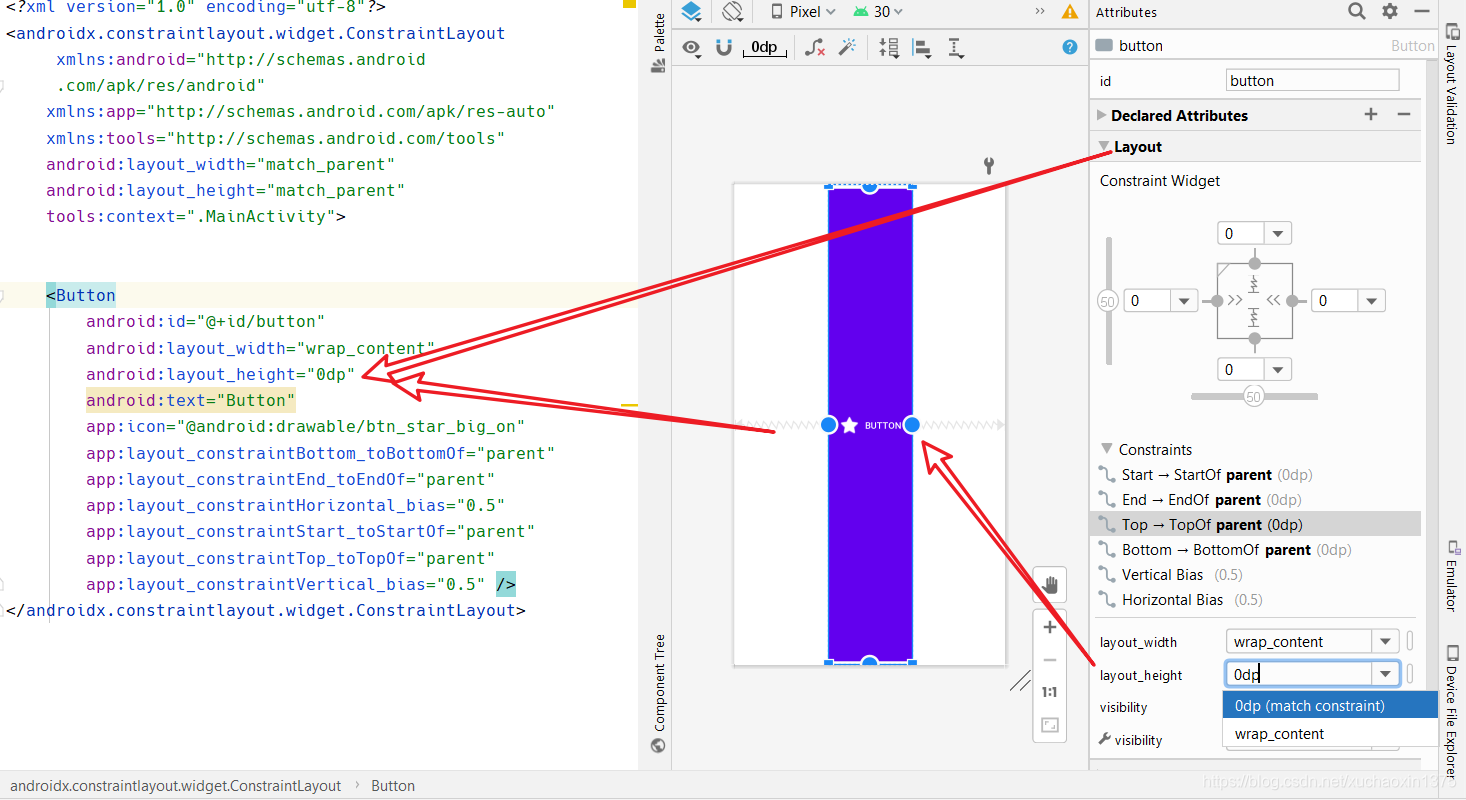Zoom out with minus button
Image resolution: width=1466 pixels, height=800 pixels.
point(1050,660)
